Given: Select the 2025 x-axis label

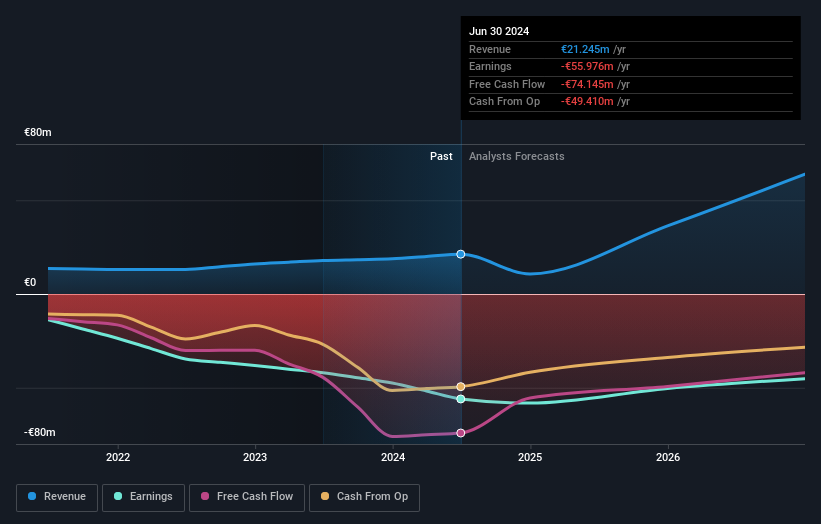Looking at the screenshot, I should click(x=530, y=457).
